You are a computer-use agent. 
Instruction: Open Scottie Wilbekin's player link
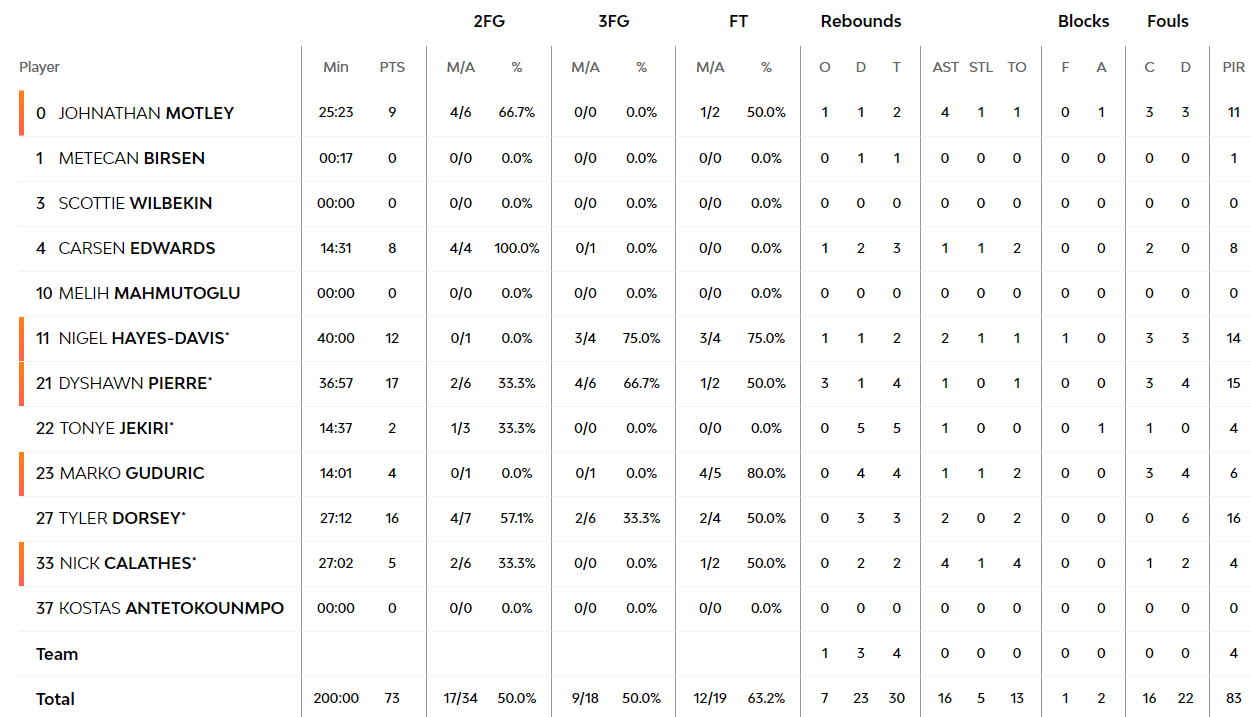point(135,203)
